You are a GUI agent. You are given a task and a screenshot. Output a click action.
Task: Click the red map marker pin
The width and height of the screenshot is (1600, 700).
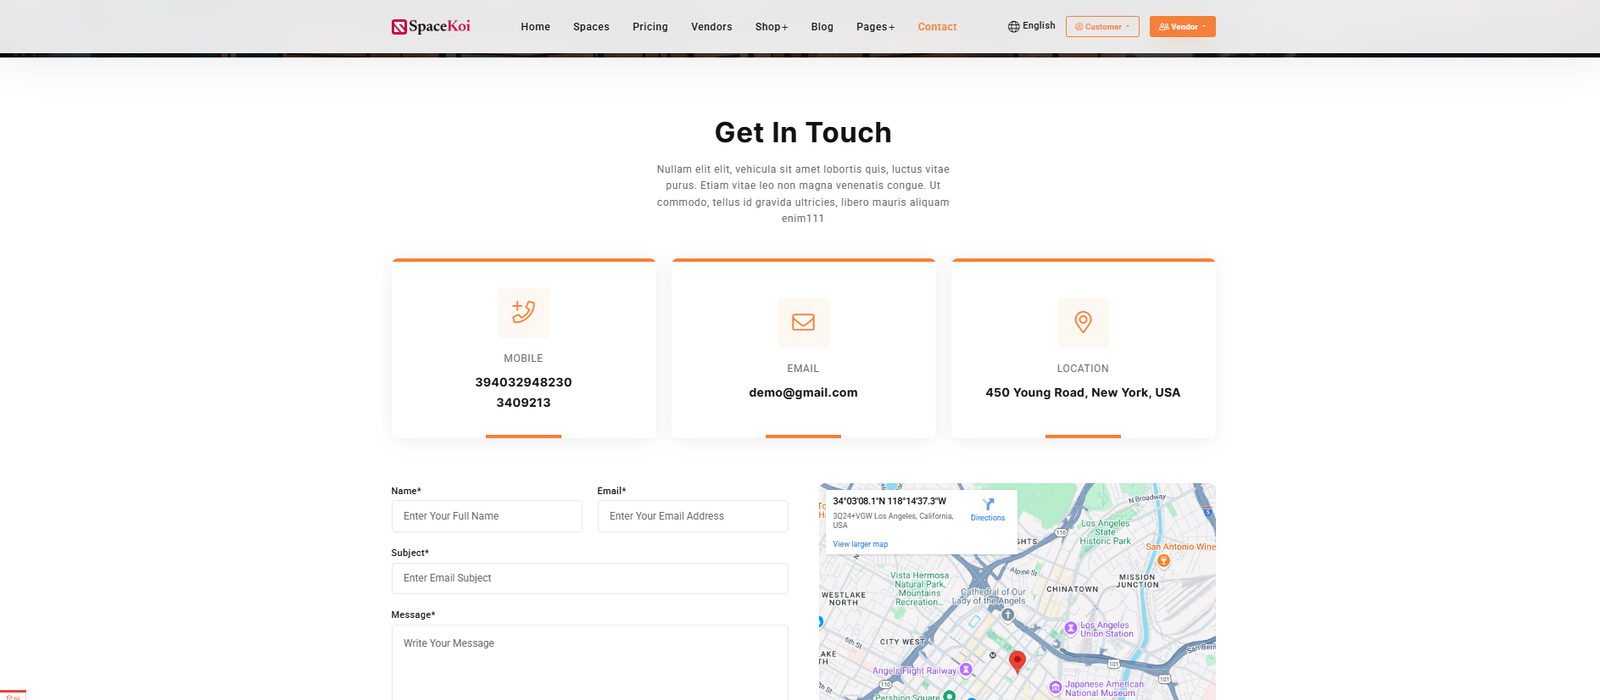(x=1017, y=660)
